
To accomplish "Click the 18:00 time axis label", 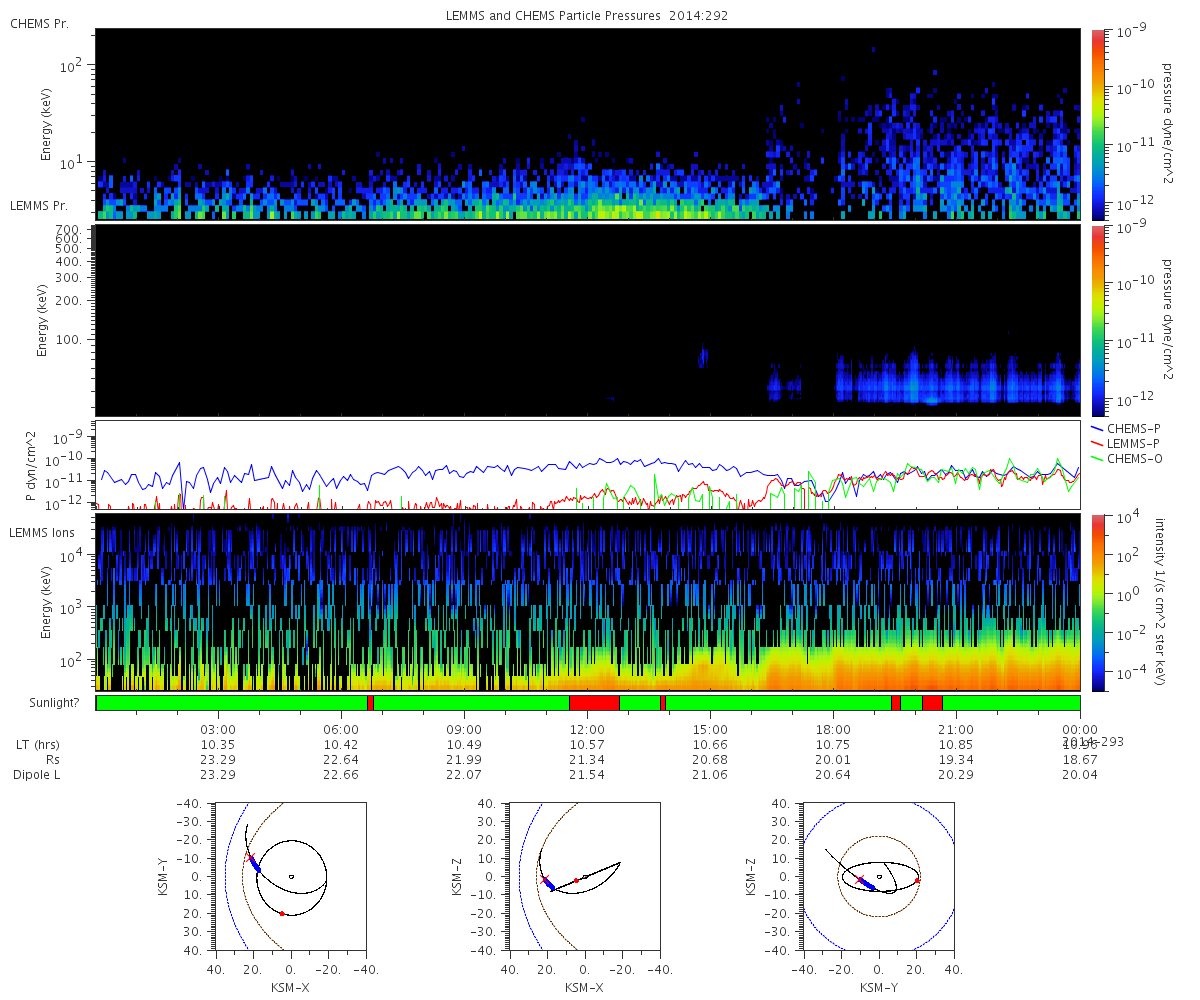I will [x=833, y=729].
